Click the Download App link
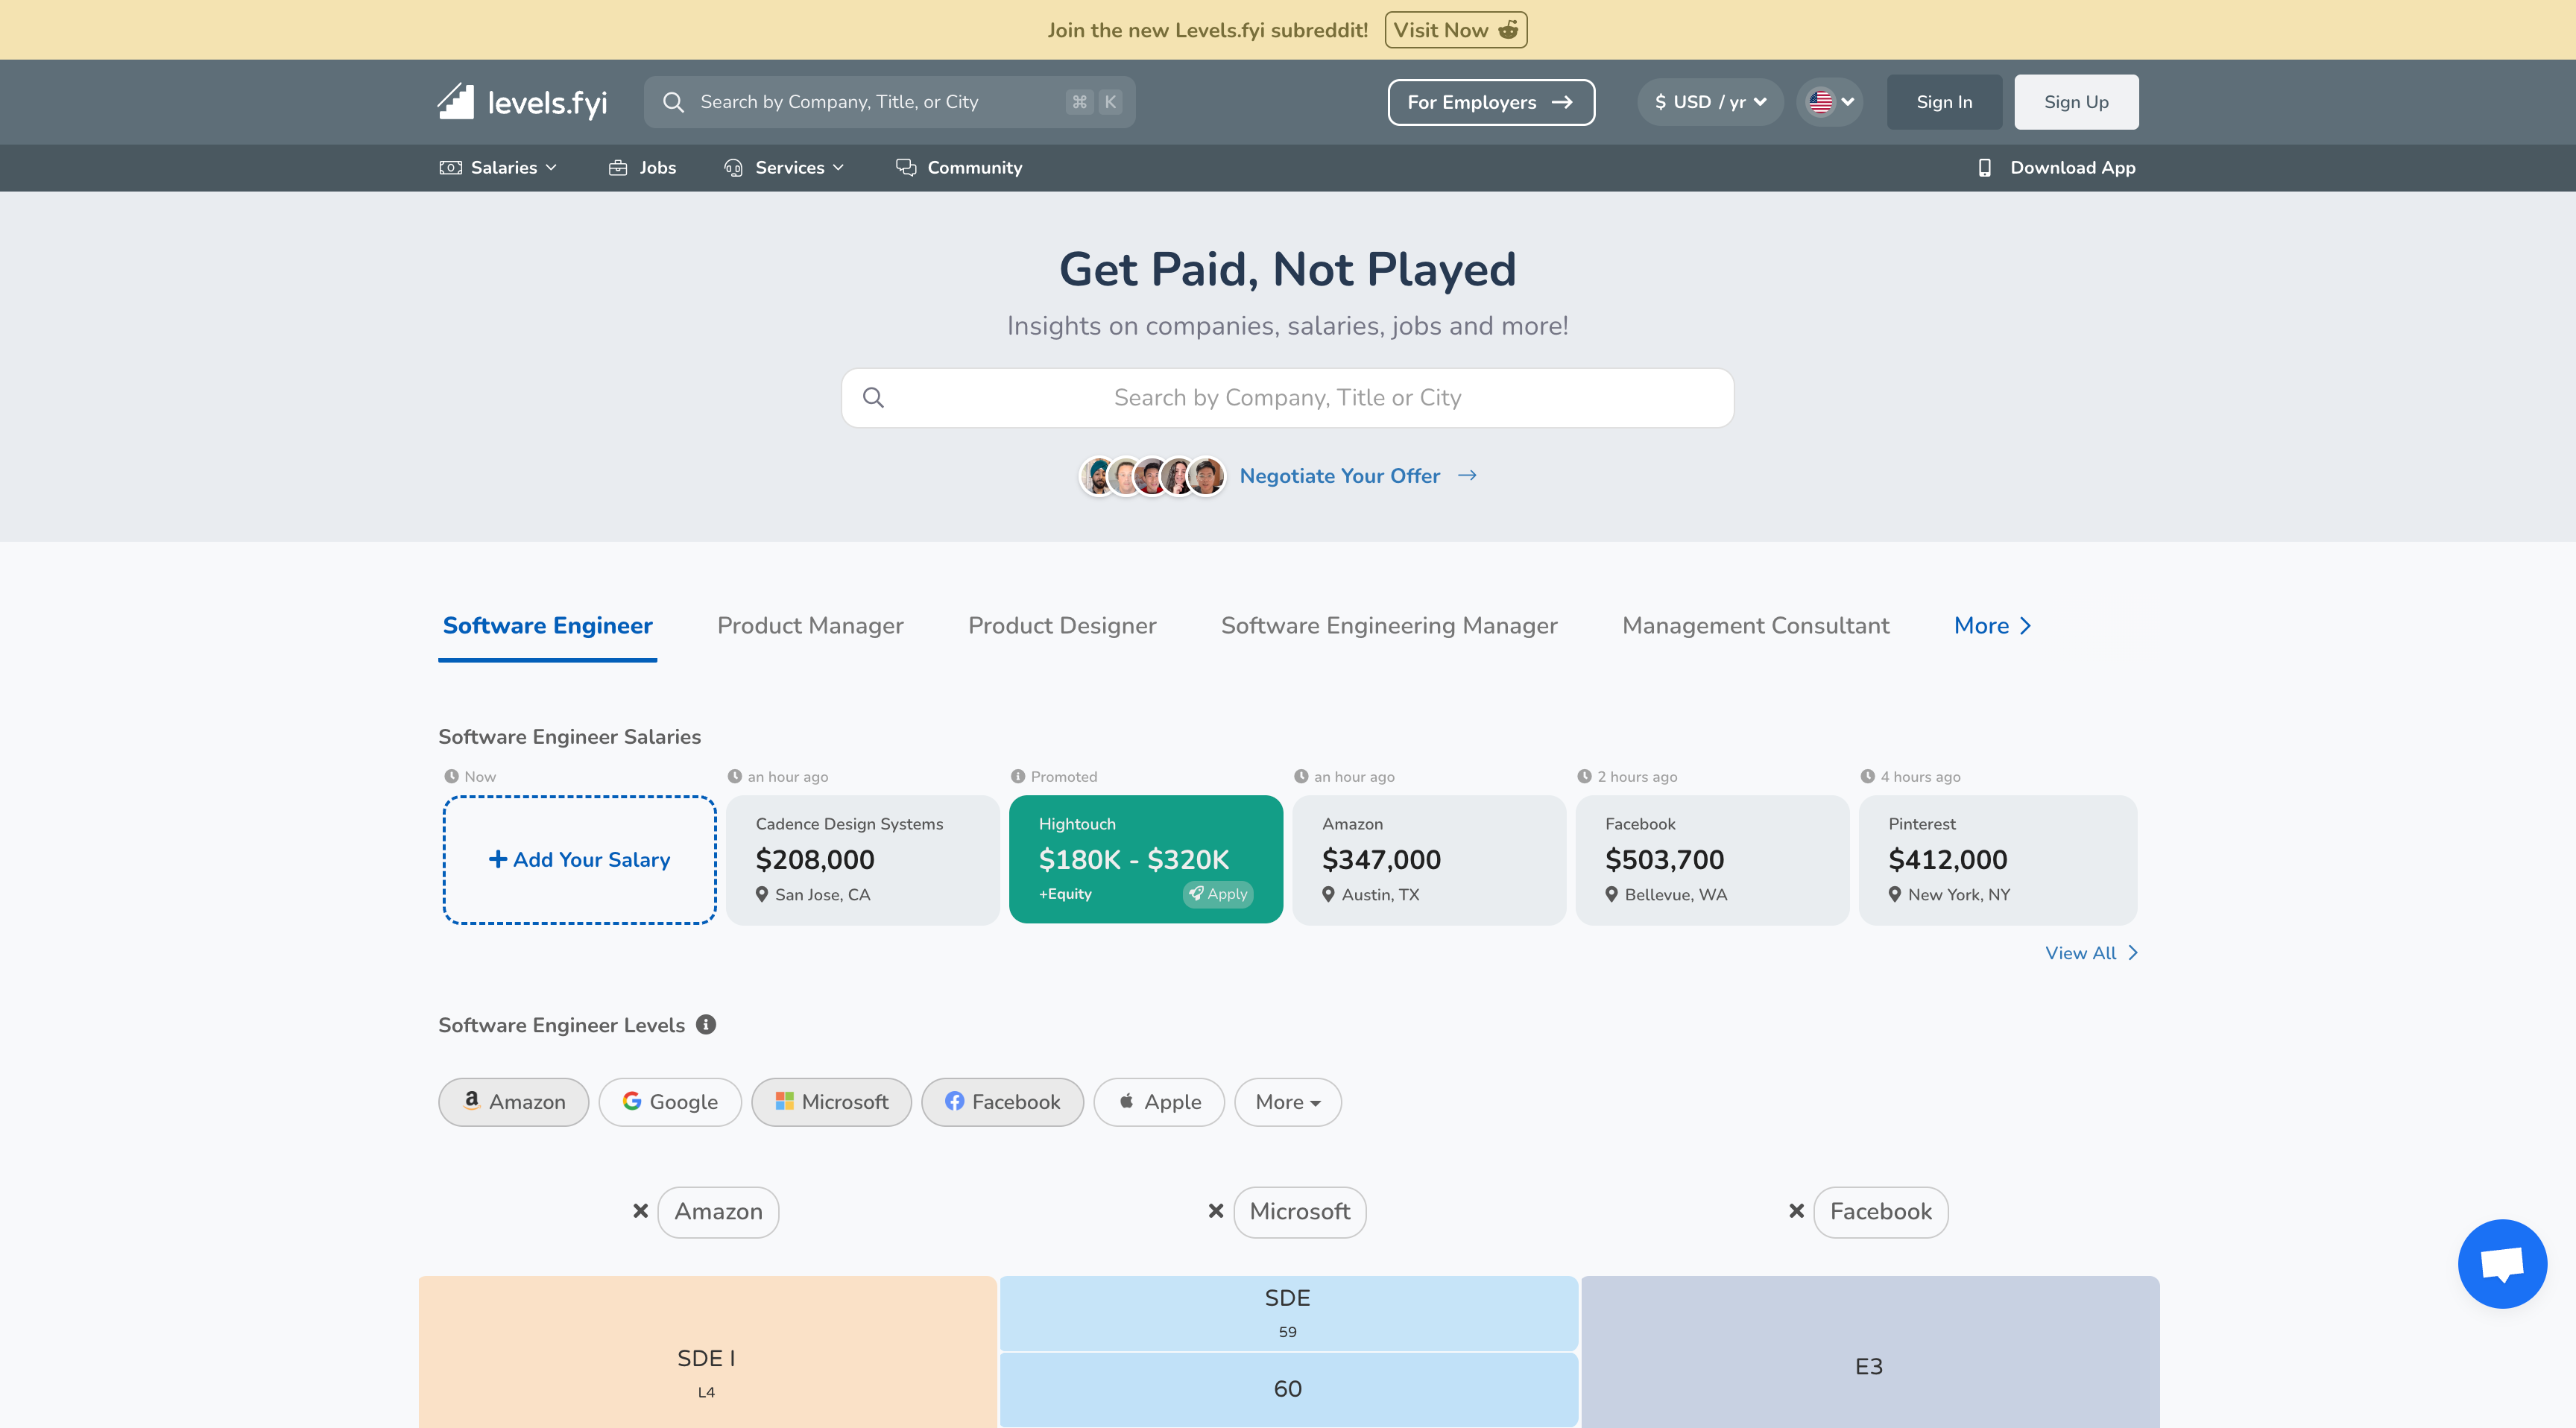This screenshot has height=1428, width=2576. point(2057,168)
